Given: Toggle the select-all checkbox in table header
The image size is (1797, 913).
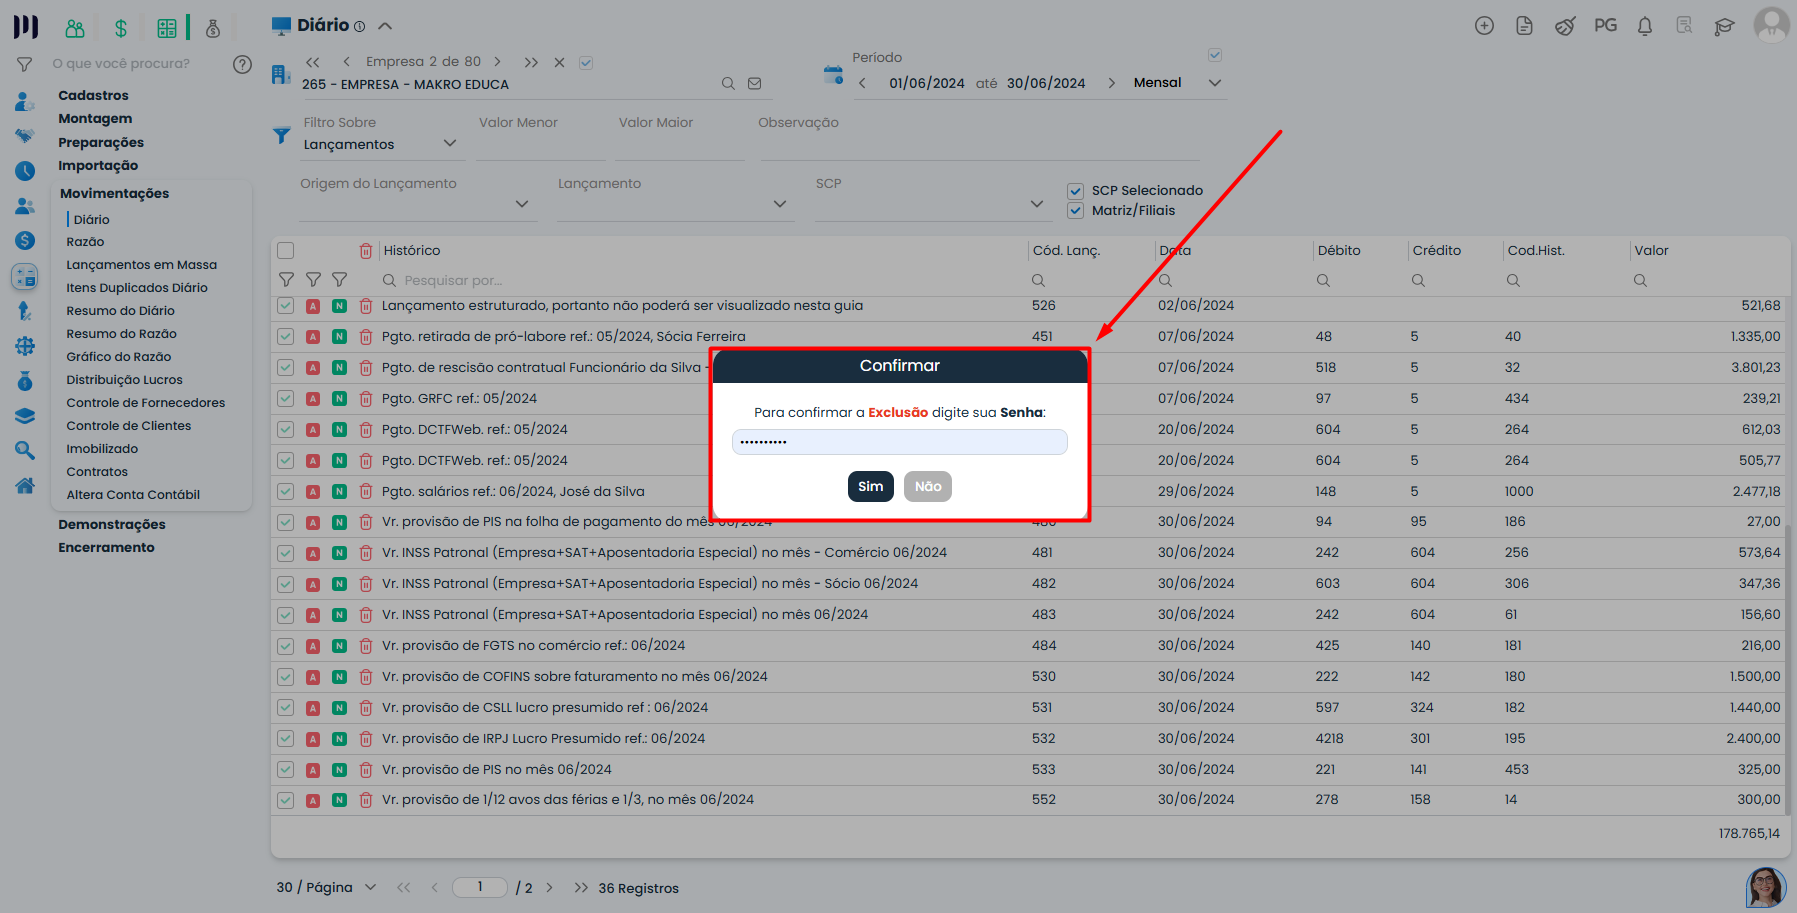Looking at the screenshot, I should tap(286, 251).
